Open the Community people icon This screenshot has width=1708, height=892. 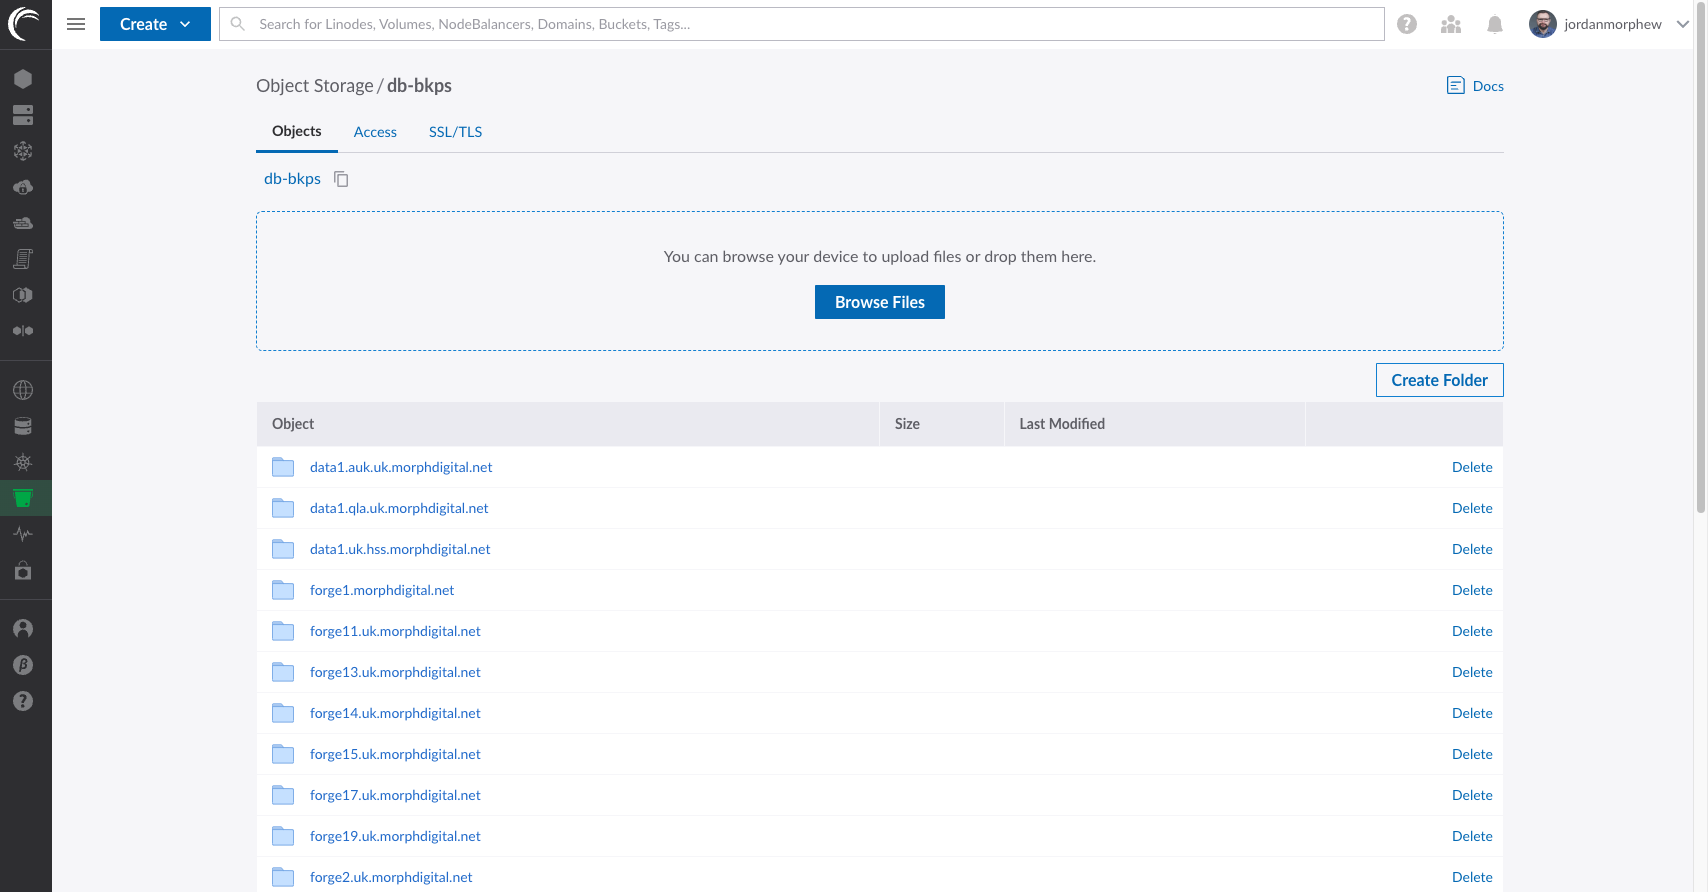click(x=1451, y=24)
